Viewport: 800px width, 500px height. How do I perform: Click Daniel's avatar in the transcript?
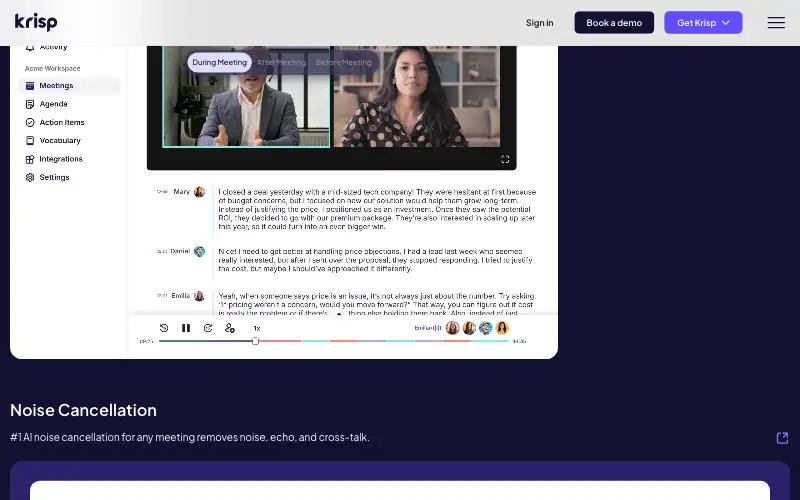199,252
